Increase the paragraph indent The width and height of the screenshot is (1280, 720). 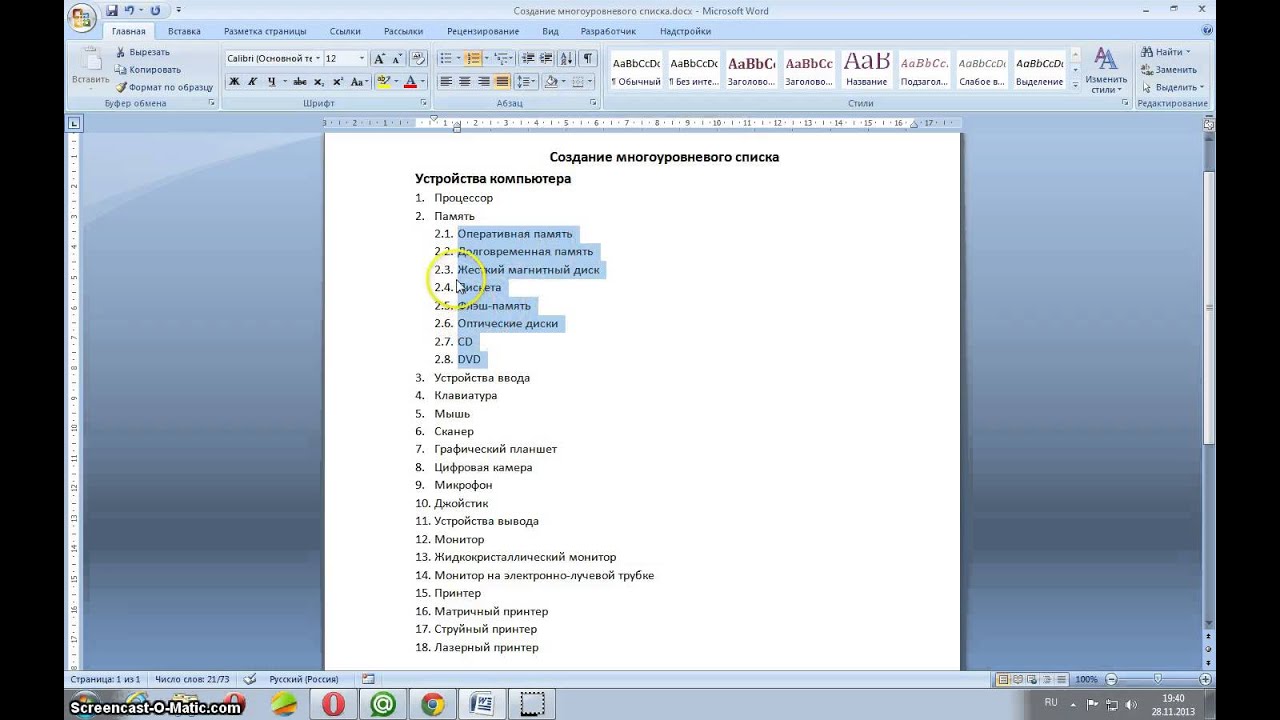click(x=546, y=59)
